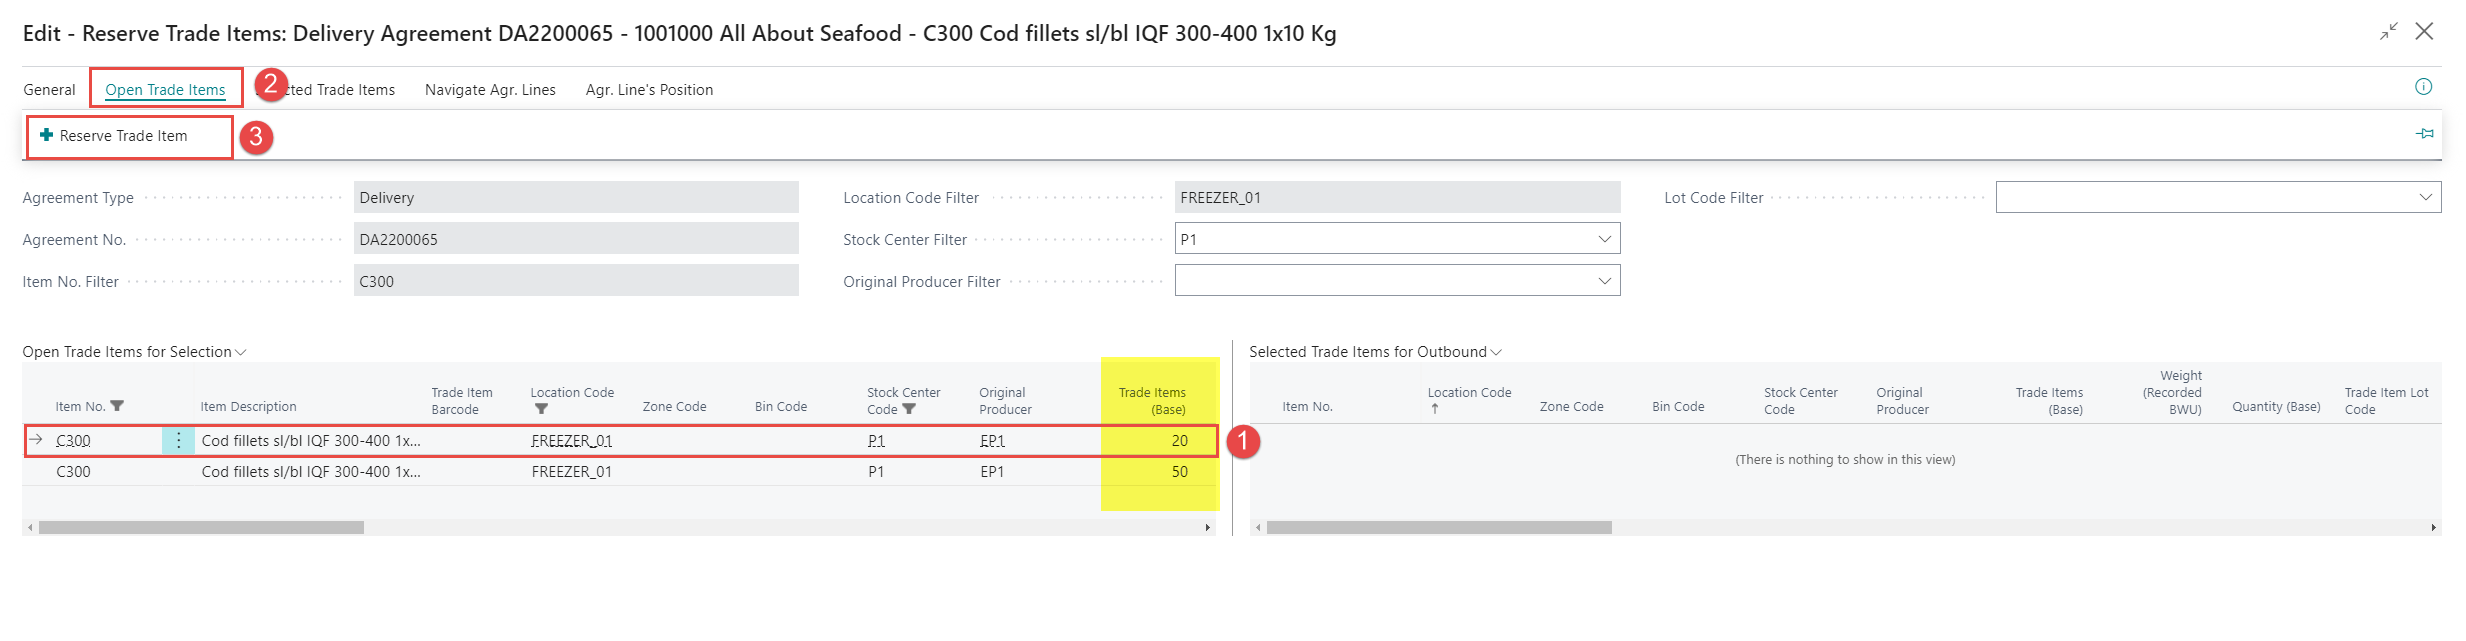
Task: Expand the Lot Code Filter dropdown
Action: coord(2424,197)
